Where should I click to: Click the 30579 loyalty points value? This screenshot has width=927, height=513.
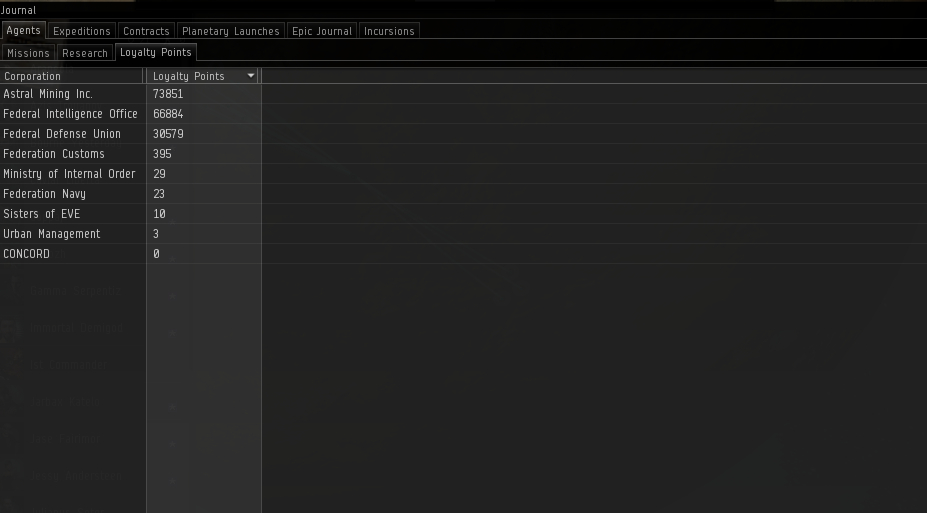tap(168, 134)
